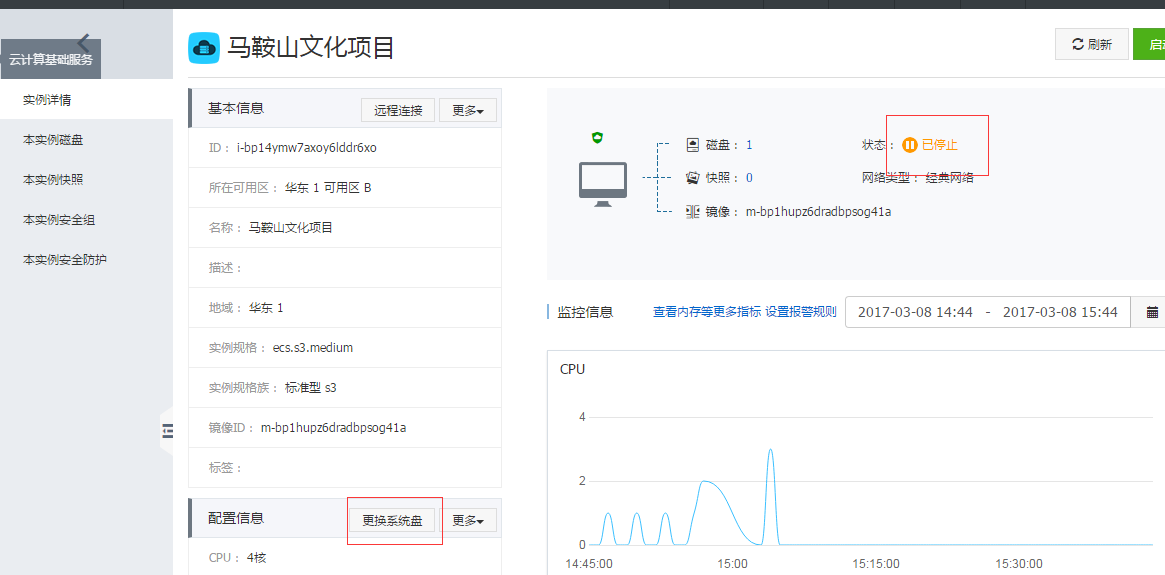Click image ID next to 镜像 icon
1165x575 pixels.
[818, 212]
